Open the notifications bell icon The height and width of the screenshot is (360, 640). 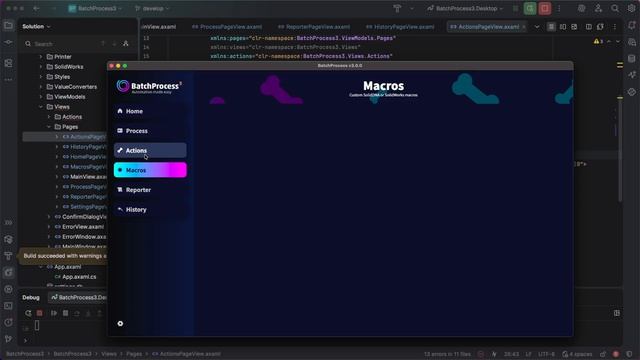tap(631, 25)
